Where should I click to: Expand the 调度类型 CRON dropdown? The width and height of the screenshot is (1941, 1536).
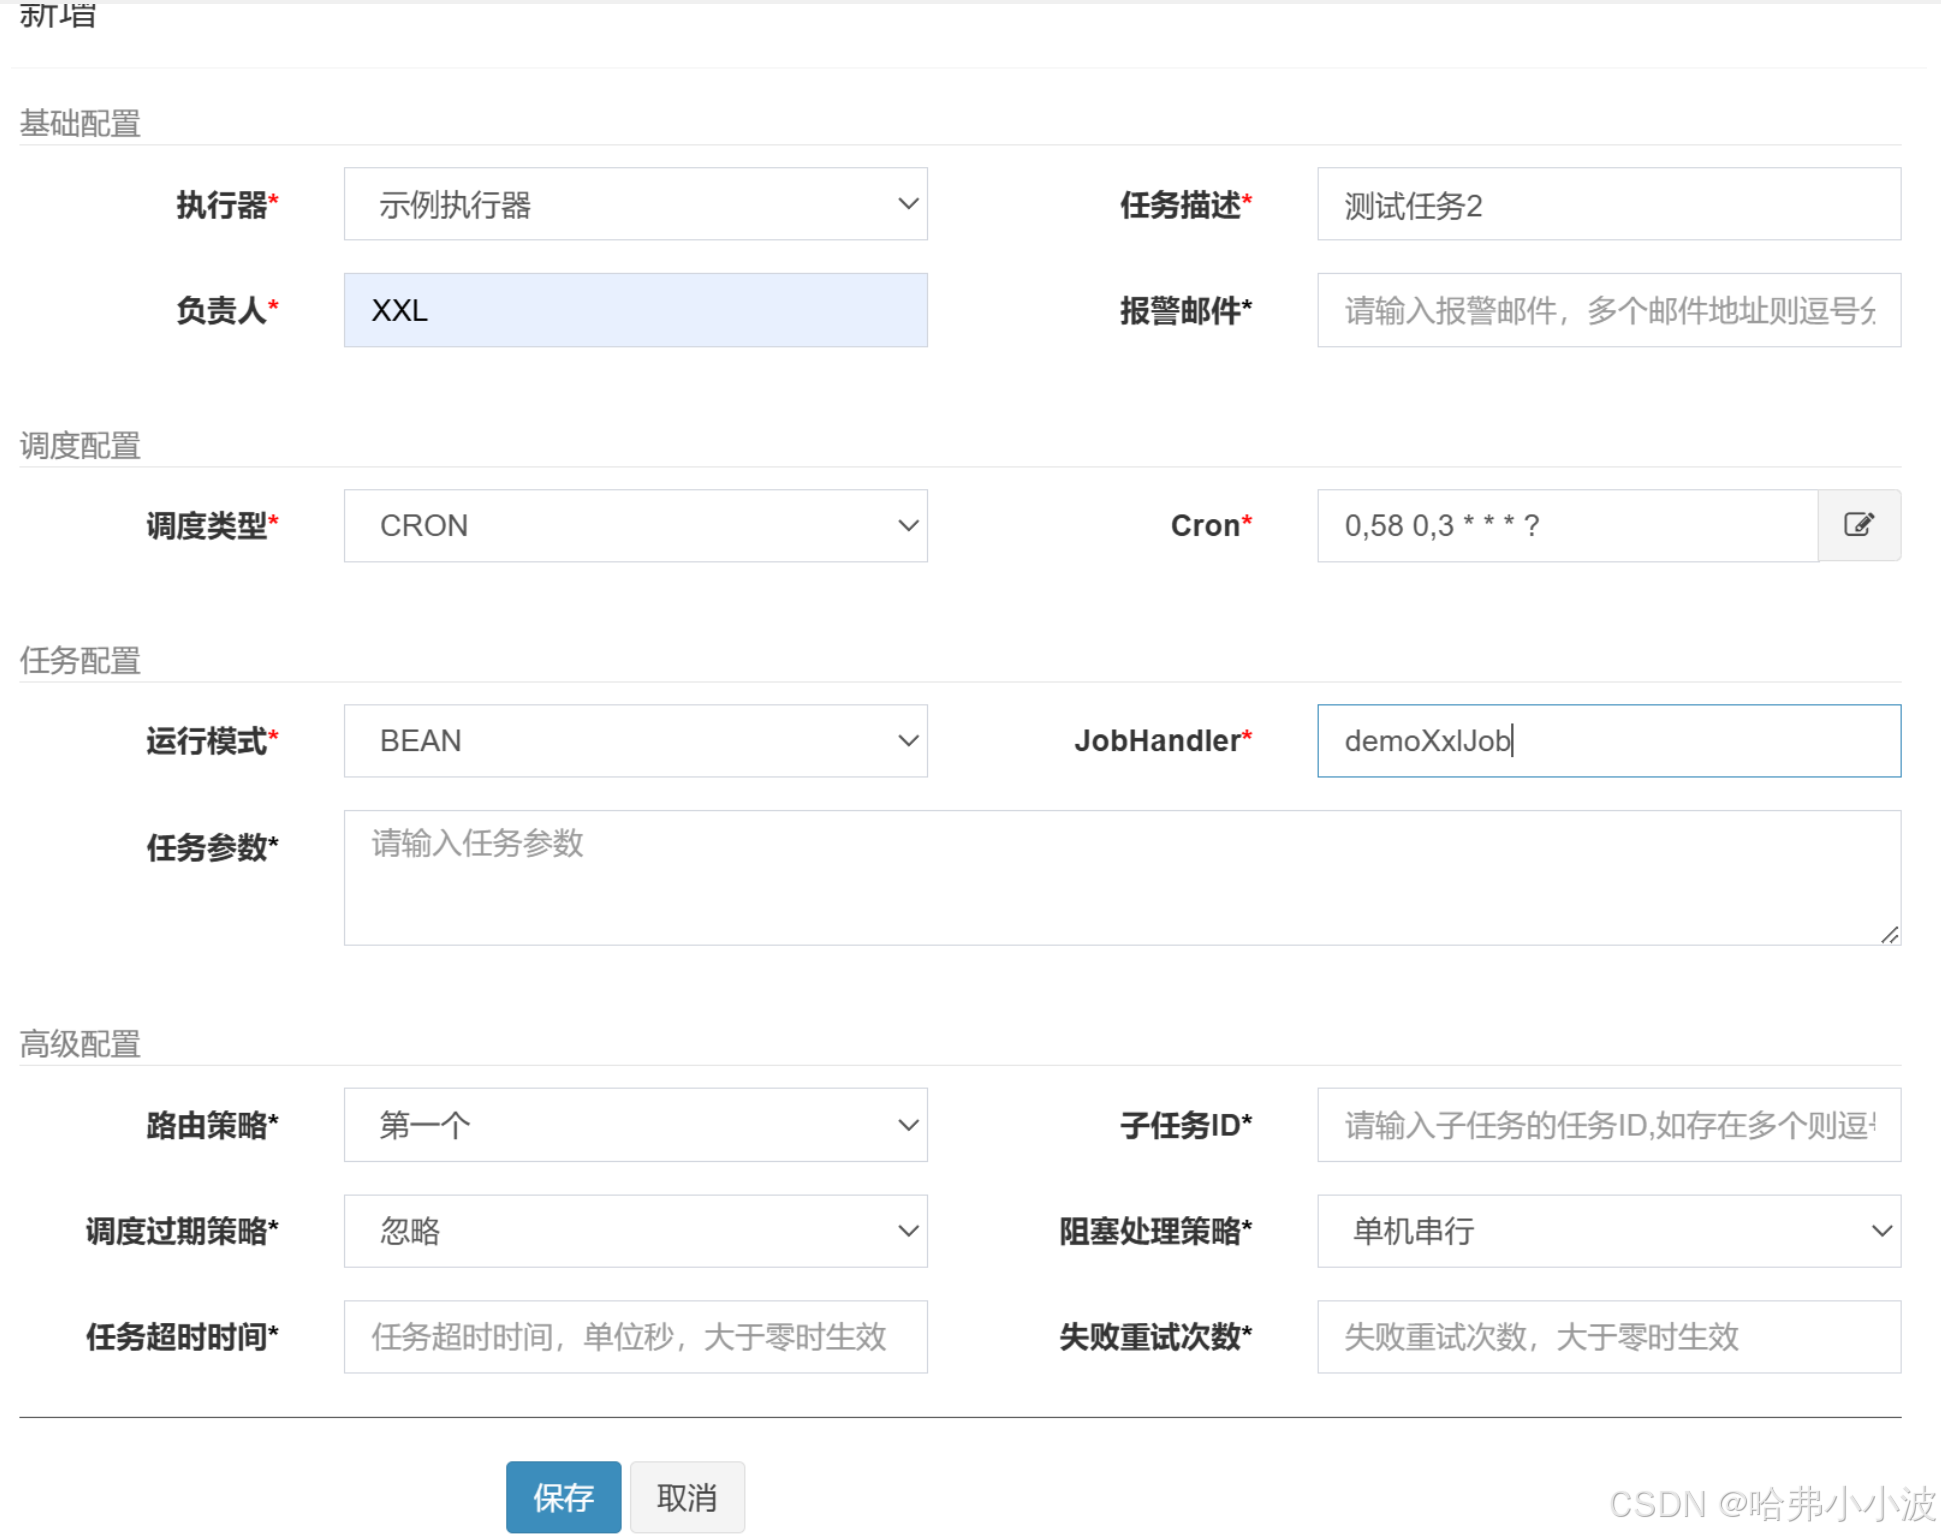(634, 526)
